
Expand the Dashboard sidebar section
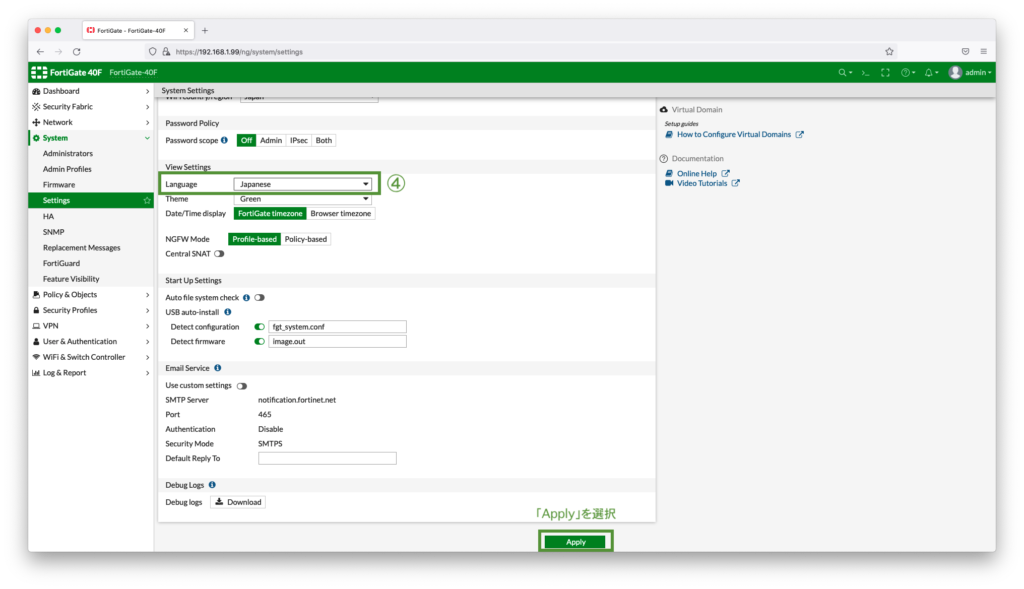pos(91,91)
